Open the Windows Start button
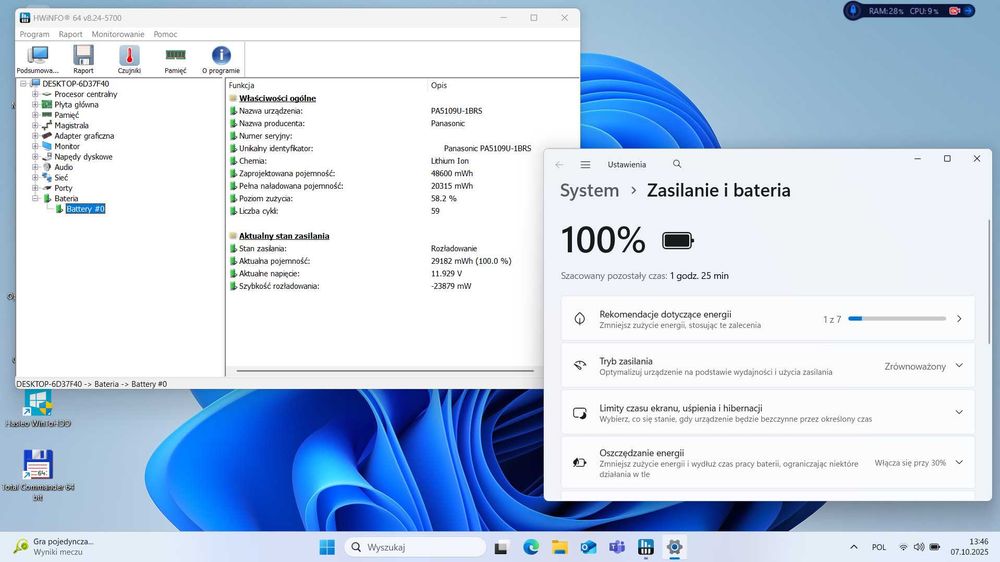The height and width of the screenshot is (562, 1000). pyautogui.click(x=327, y=547)
